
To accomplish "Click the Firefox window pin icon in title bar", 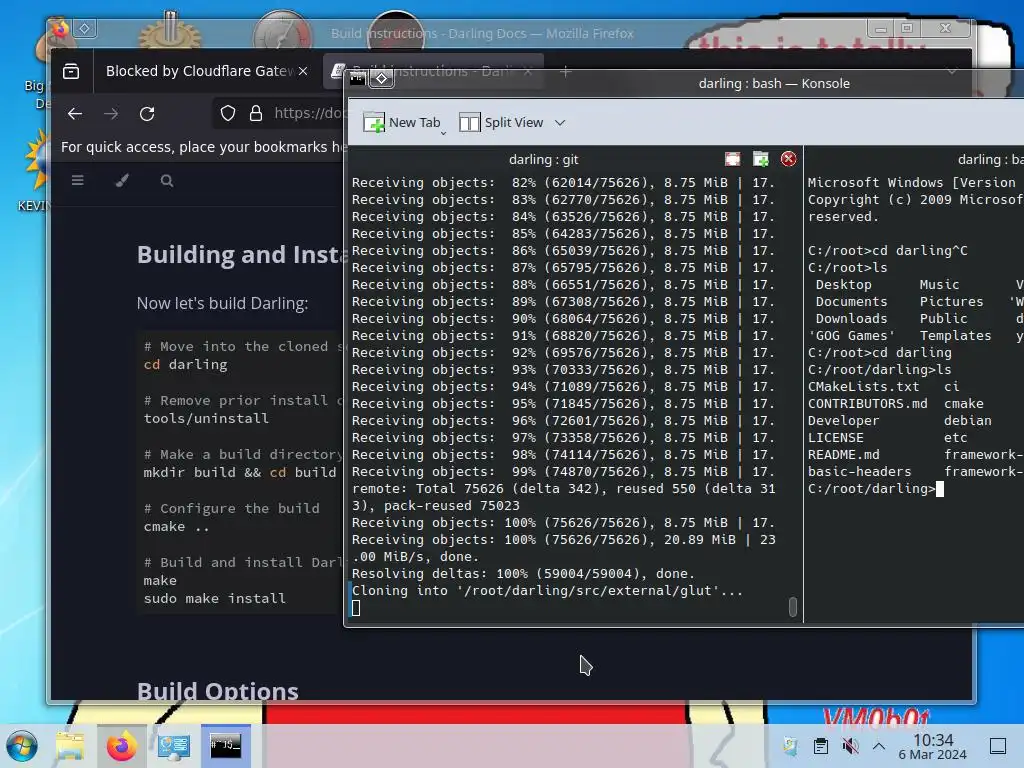I will [x=85, y=28].
